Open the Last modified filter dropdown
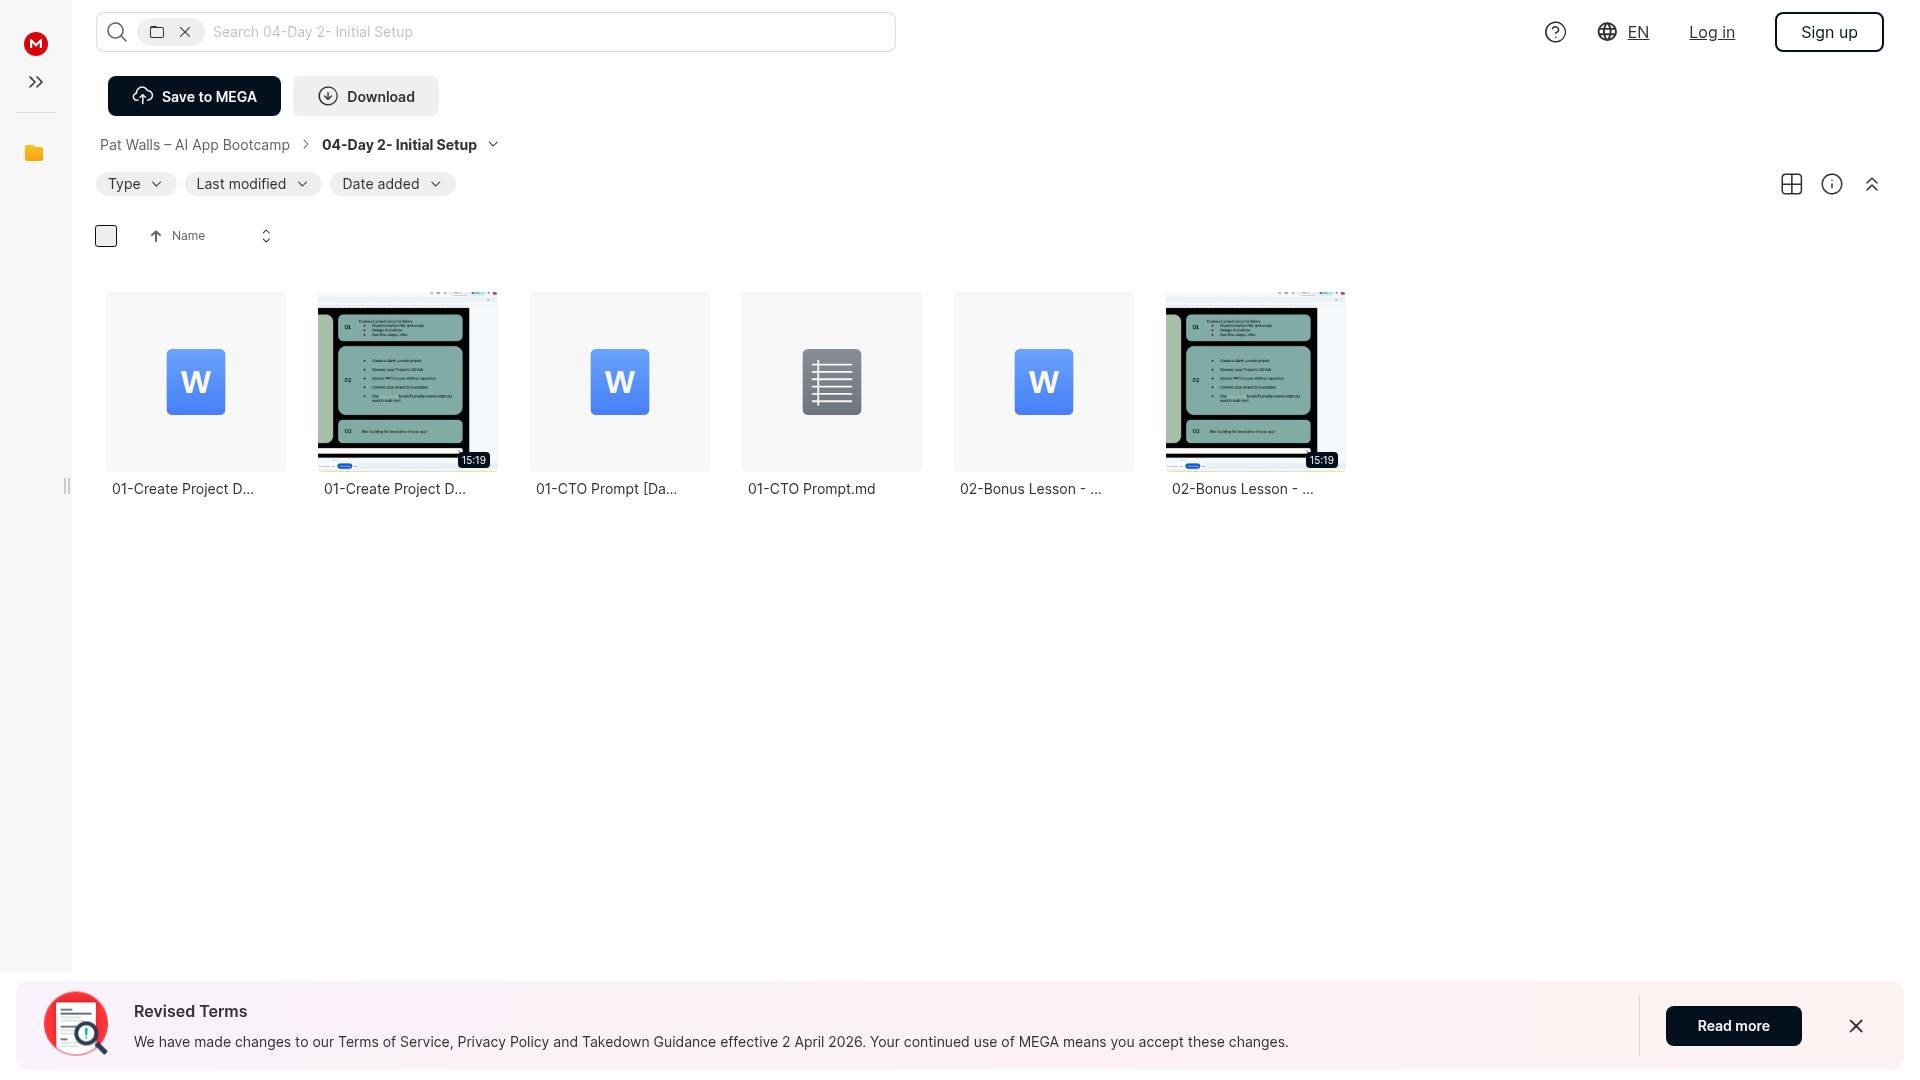This screenshot has height=1080, width=1920. pos(252,184)
